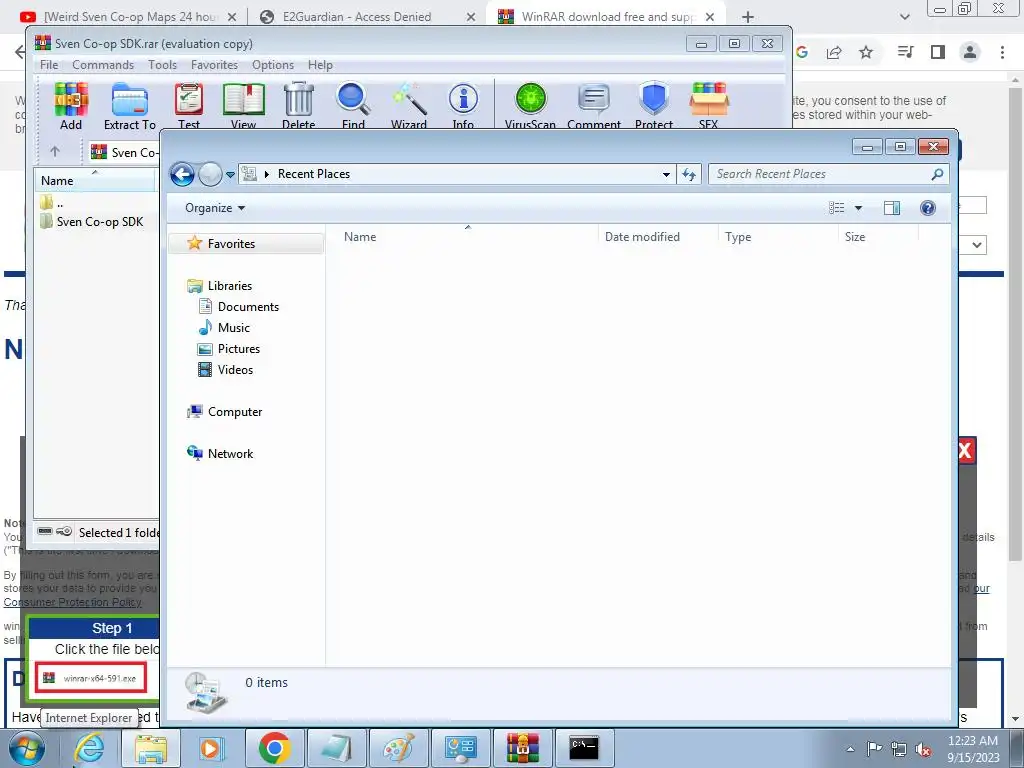Viewport: 1024px width, 768px height.
Task: Click the share icon in Chrome address bar
Action: (x=834, y=52)
